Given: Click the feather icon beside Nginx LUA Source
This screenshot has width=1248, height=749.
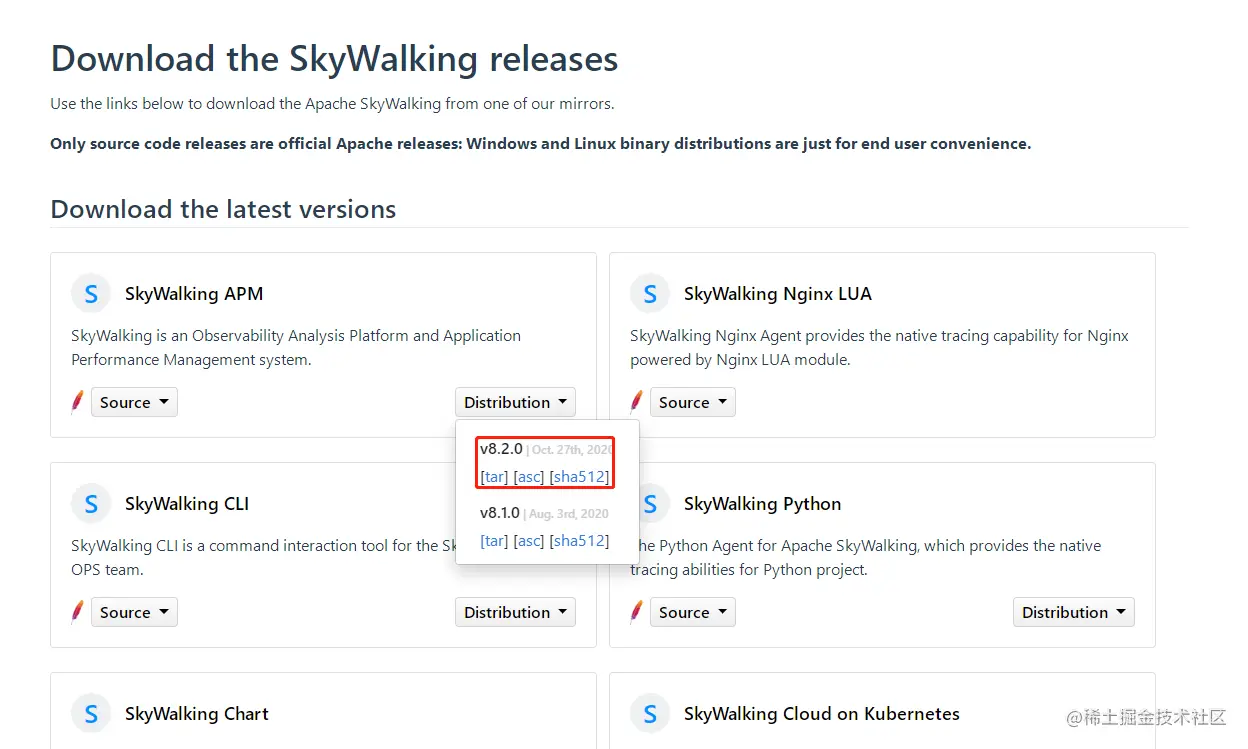Looking at the screenshot, I should [636, 402].
